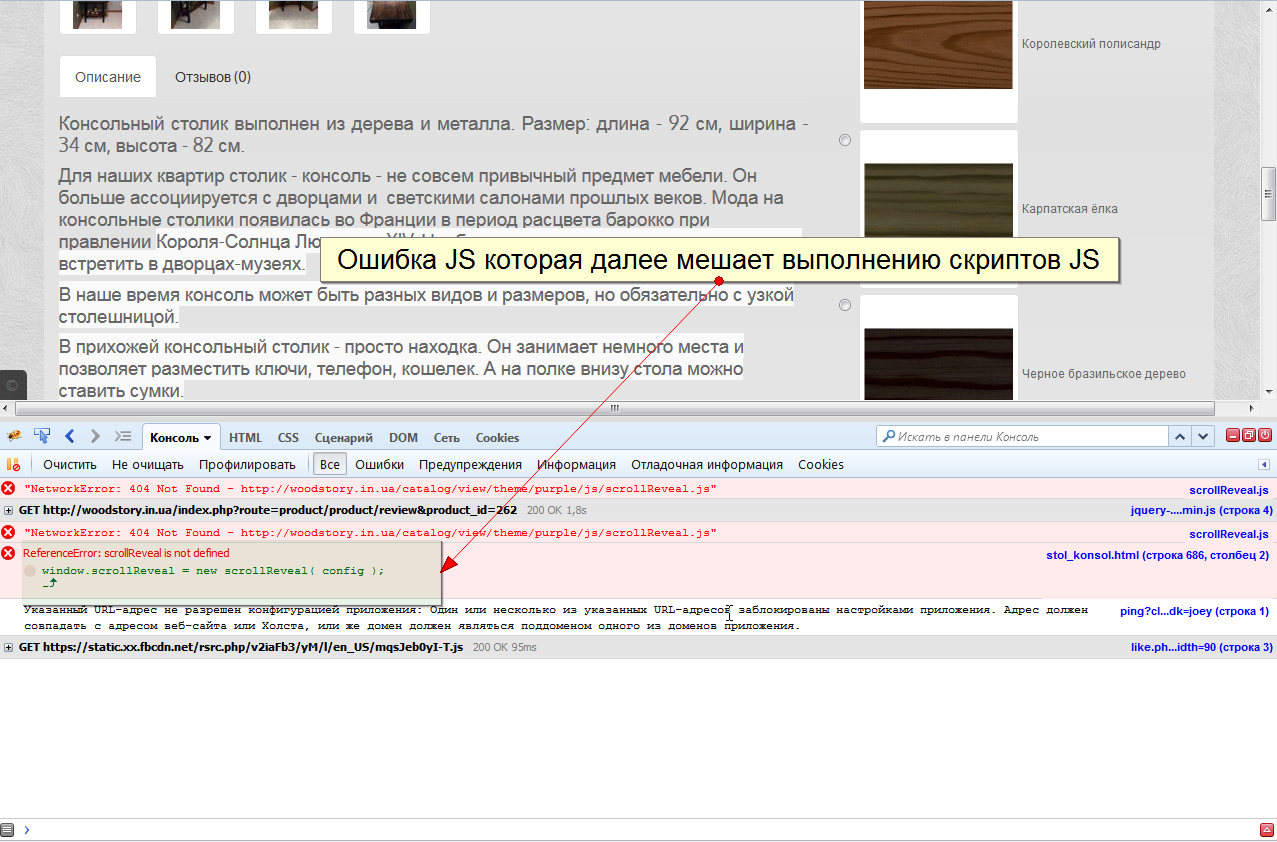
Task: Toggle the Все filter button
Action: (330, 464)
